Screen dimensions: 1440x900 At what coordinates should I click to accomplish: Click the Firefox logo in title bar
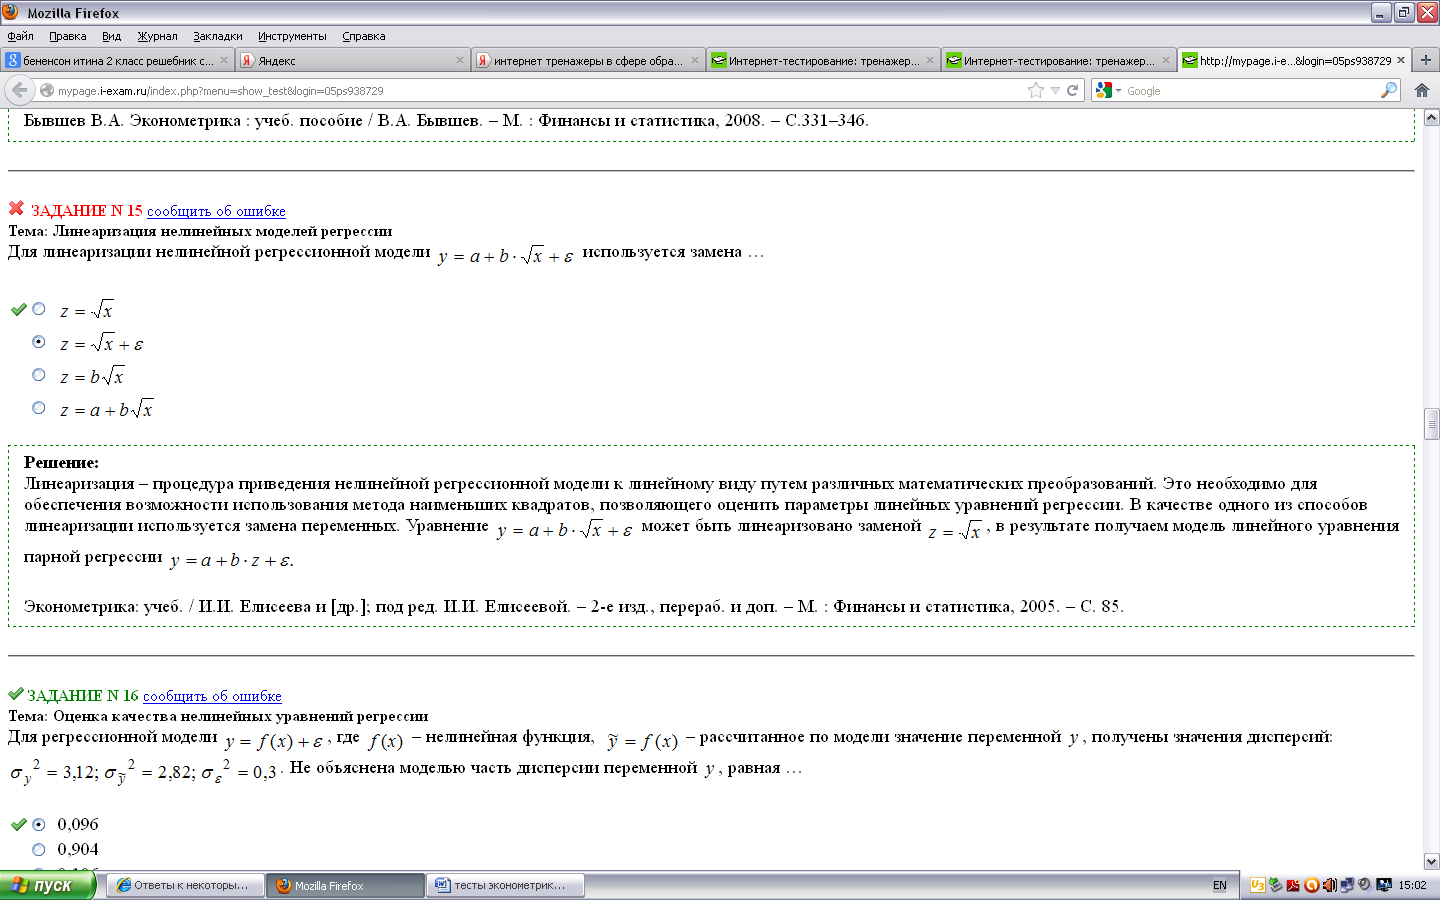[x=11, y=12]
